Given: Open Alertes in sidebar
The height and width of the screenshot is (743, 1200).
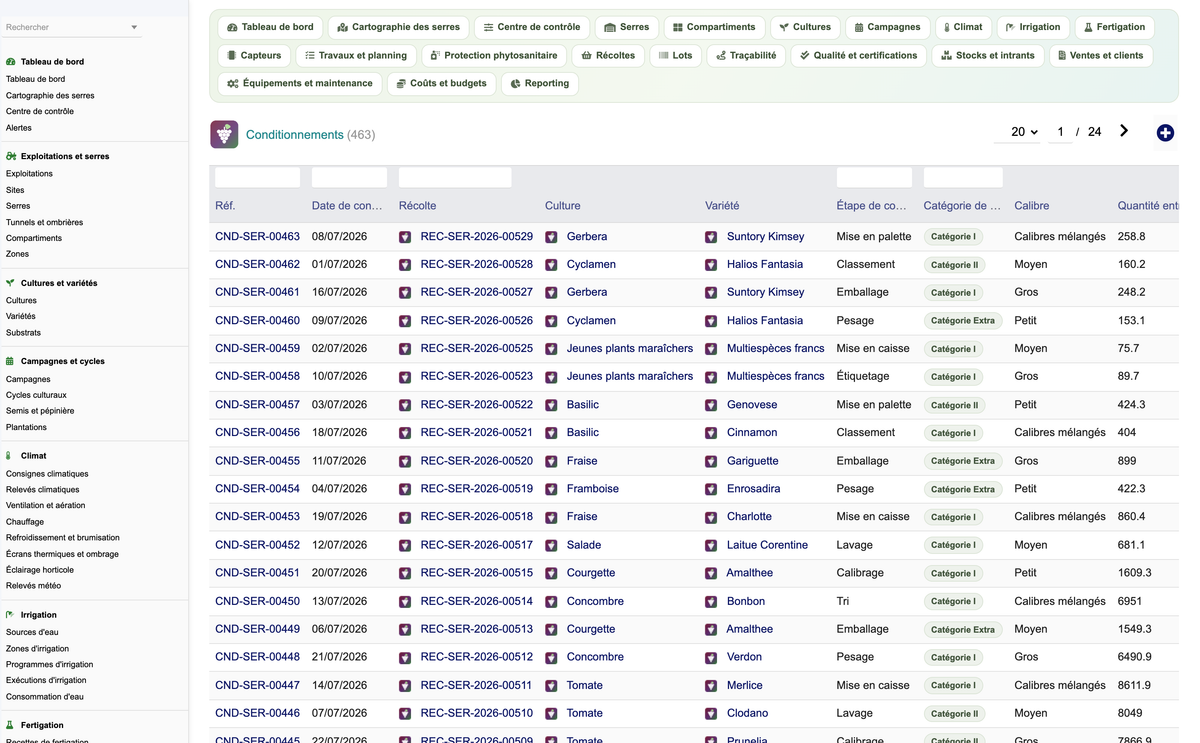Looking at the screenshot, I should tap(19, 128).
